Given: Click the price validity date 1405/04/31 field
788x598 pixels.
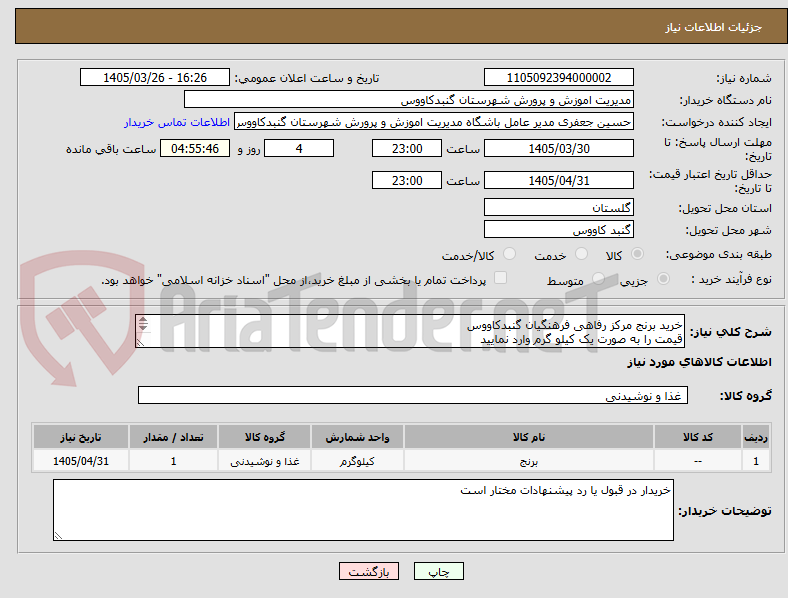Looking at the screenshot, I should click(x=558, y=180).
